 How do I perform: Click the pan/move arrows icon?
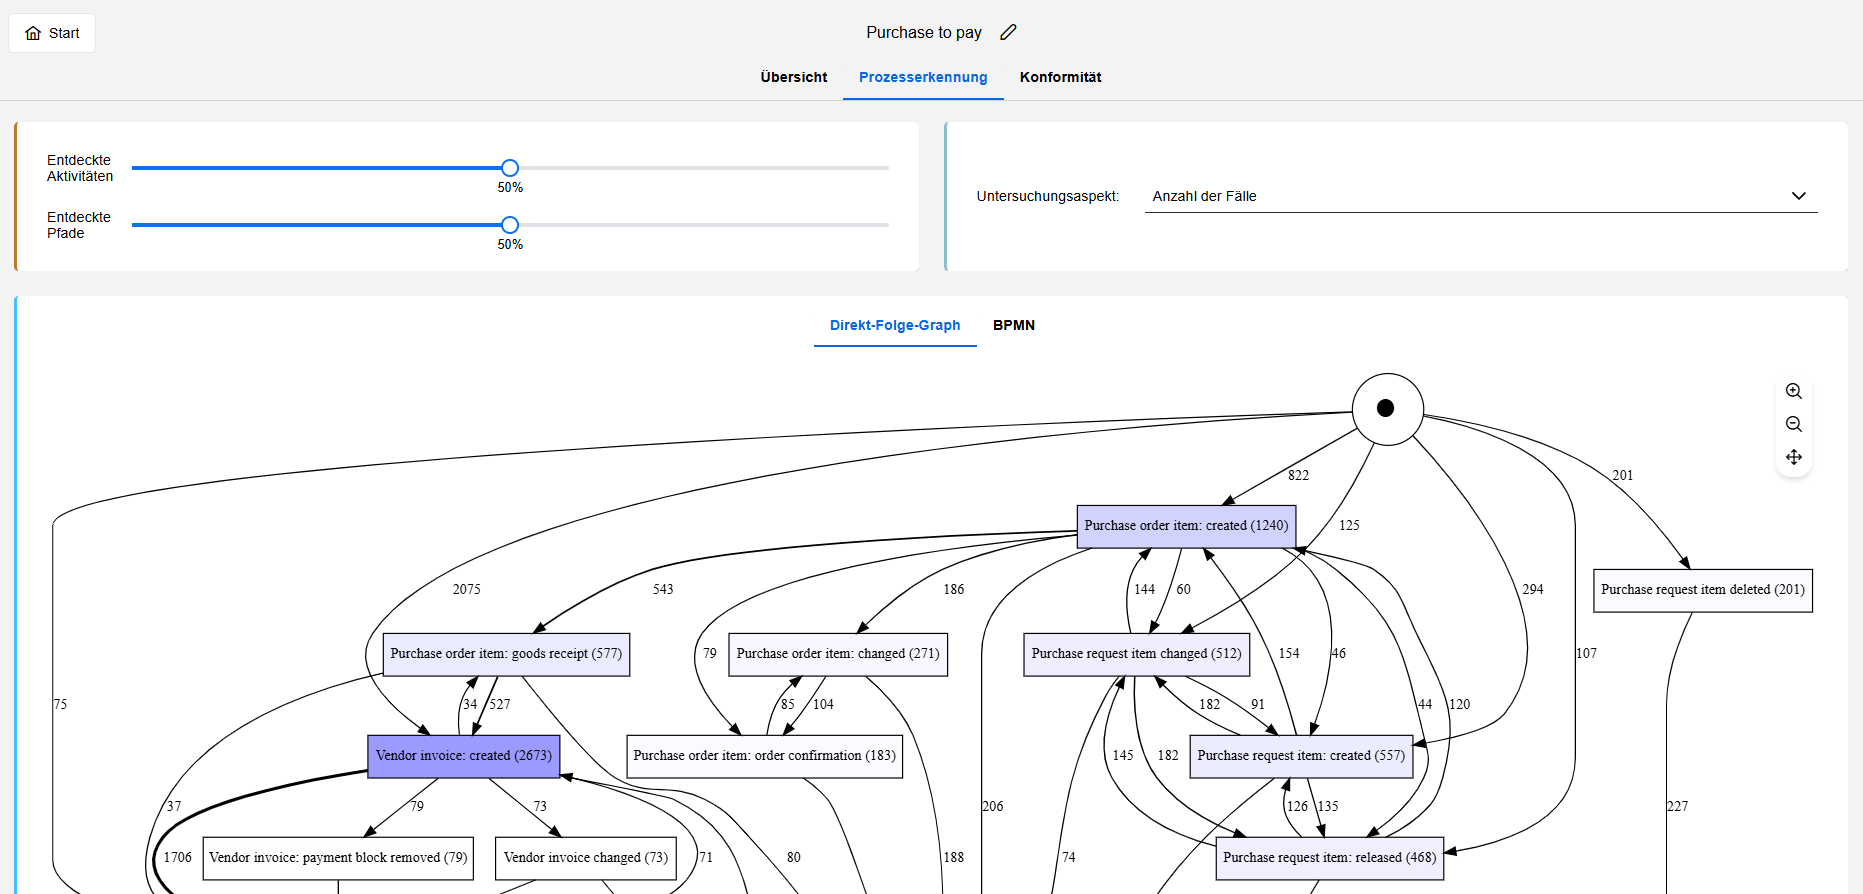[1794, 457]
